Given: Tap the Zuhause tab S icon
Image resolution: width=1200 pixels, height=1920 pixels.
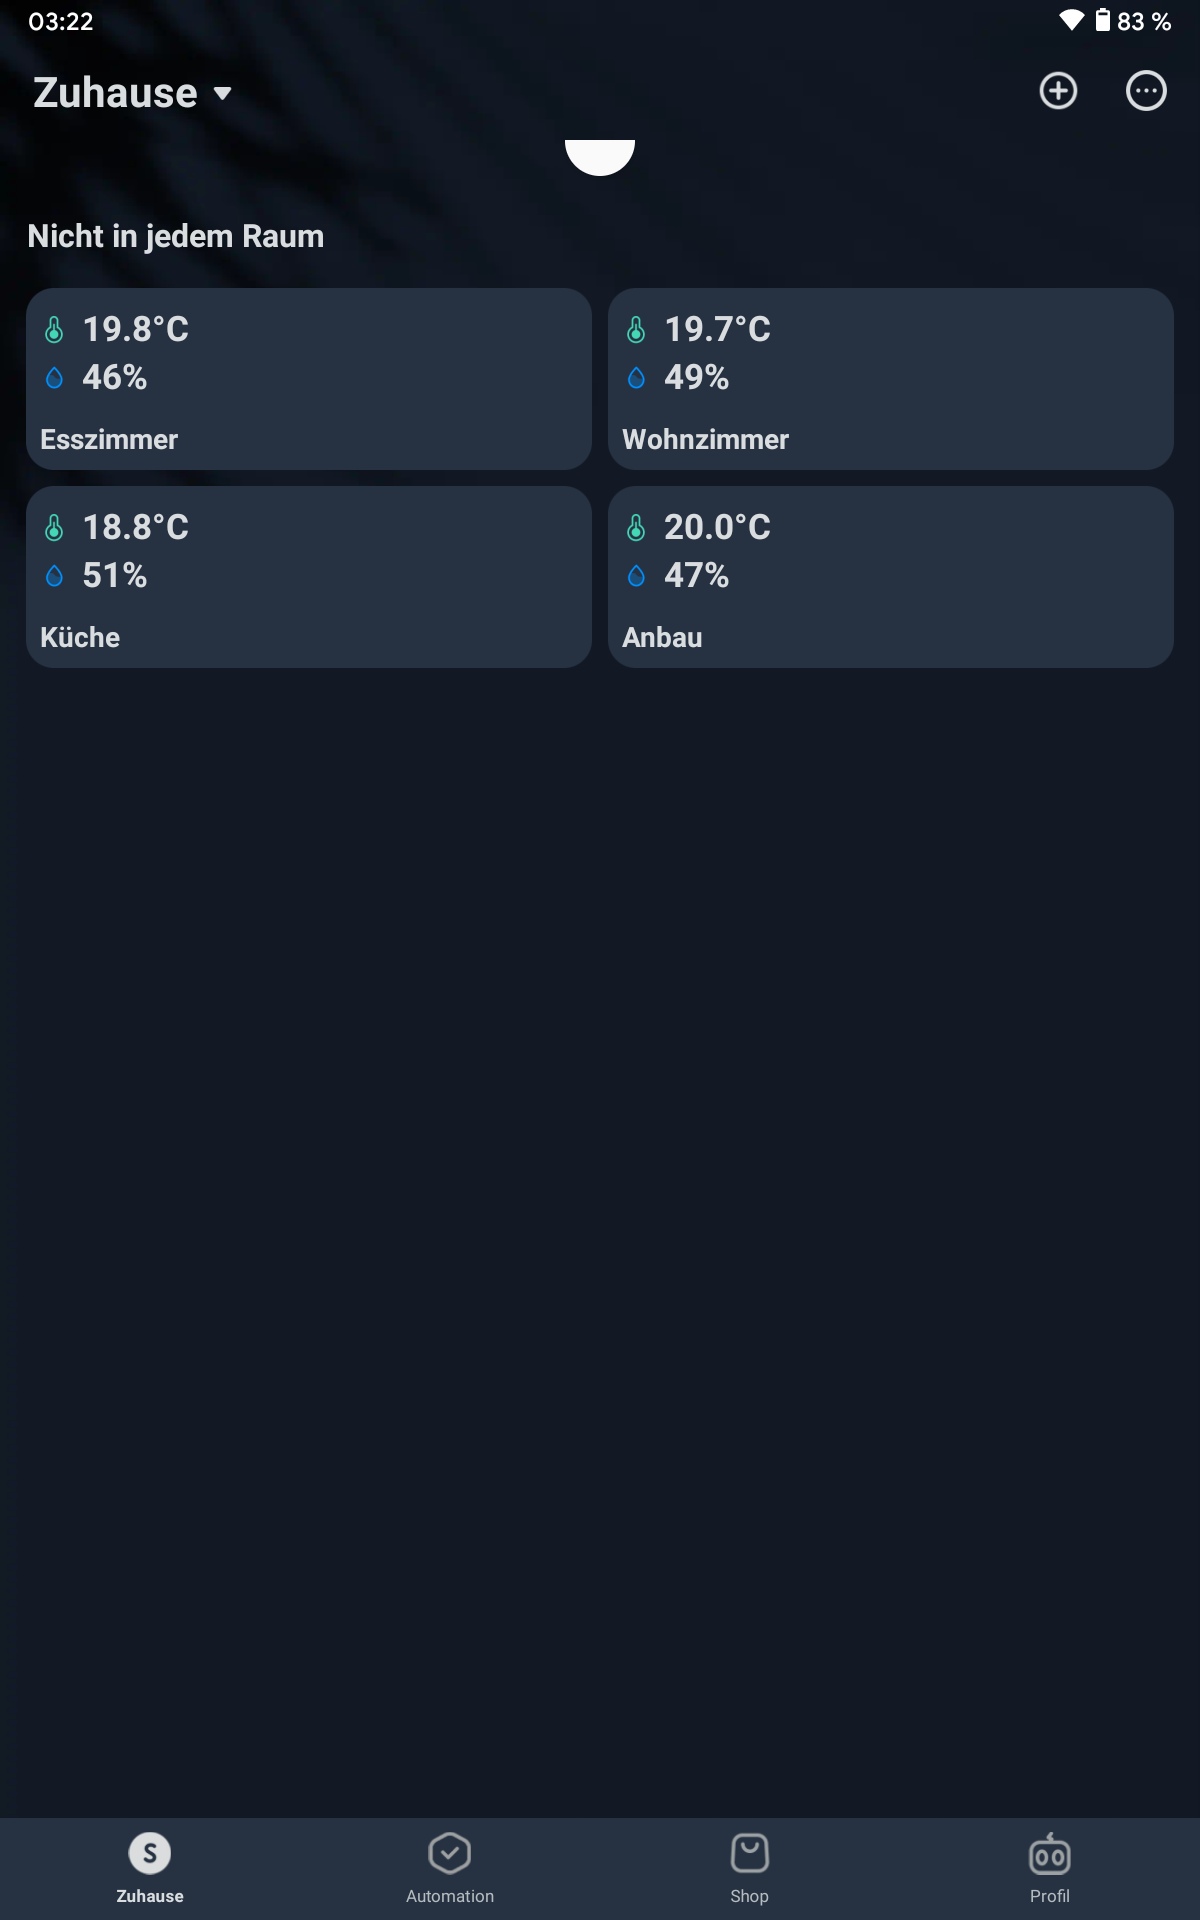Looking at the screenshot, I should click(150, 1853).
